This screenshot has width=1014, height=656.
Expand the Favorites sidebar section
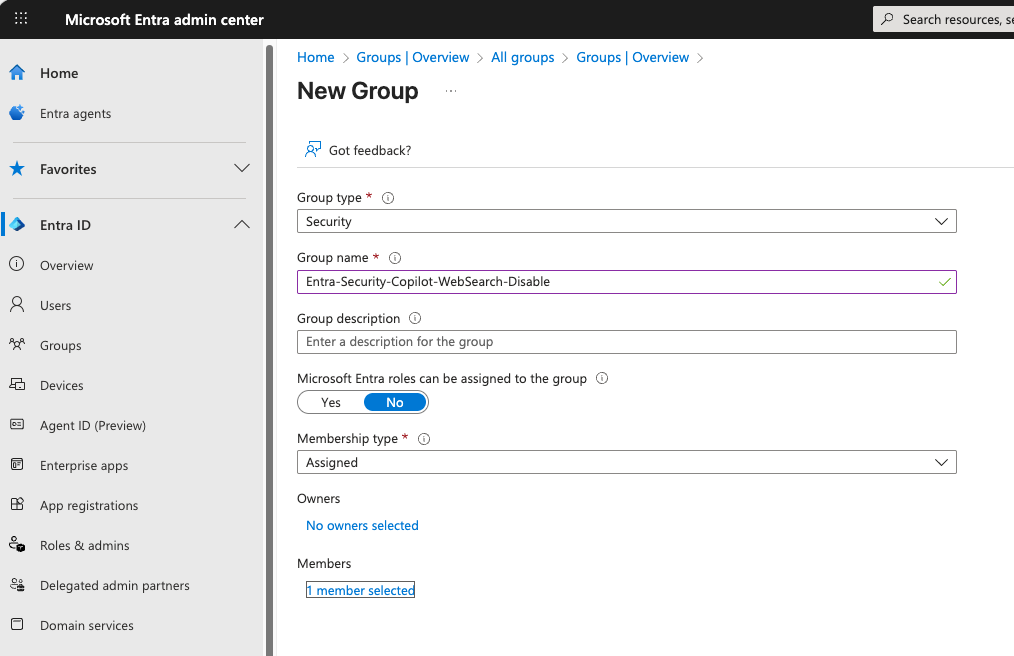pos(241,169)
